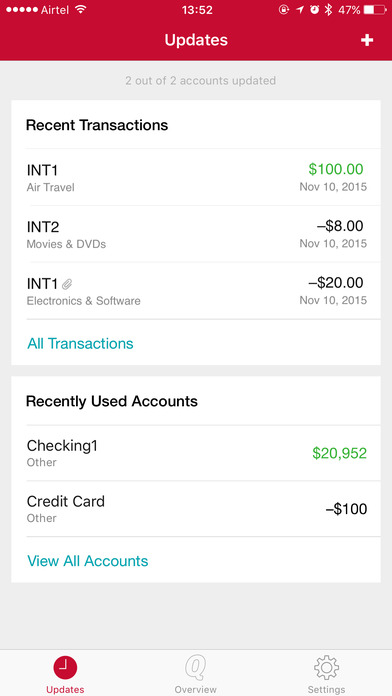The image size is (392, 696).
Task: Select the Overview tab label
Action: coord(196,689)
